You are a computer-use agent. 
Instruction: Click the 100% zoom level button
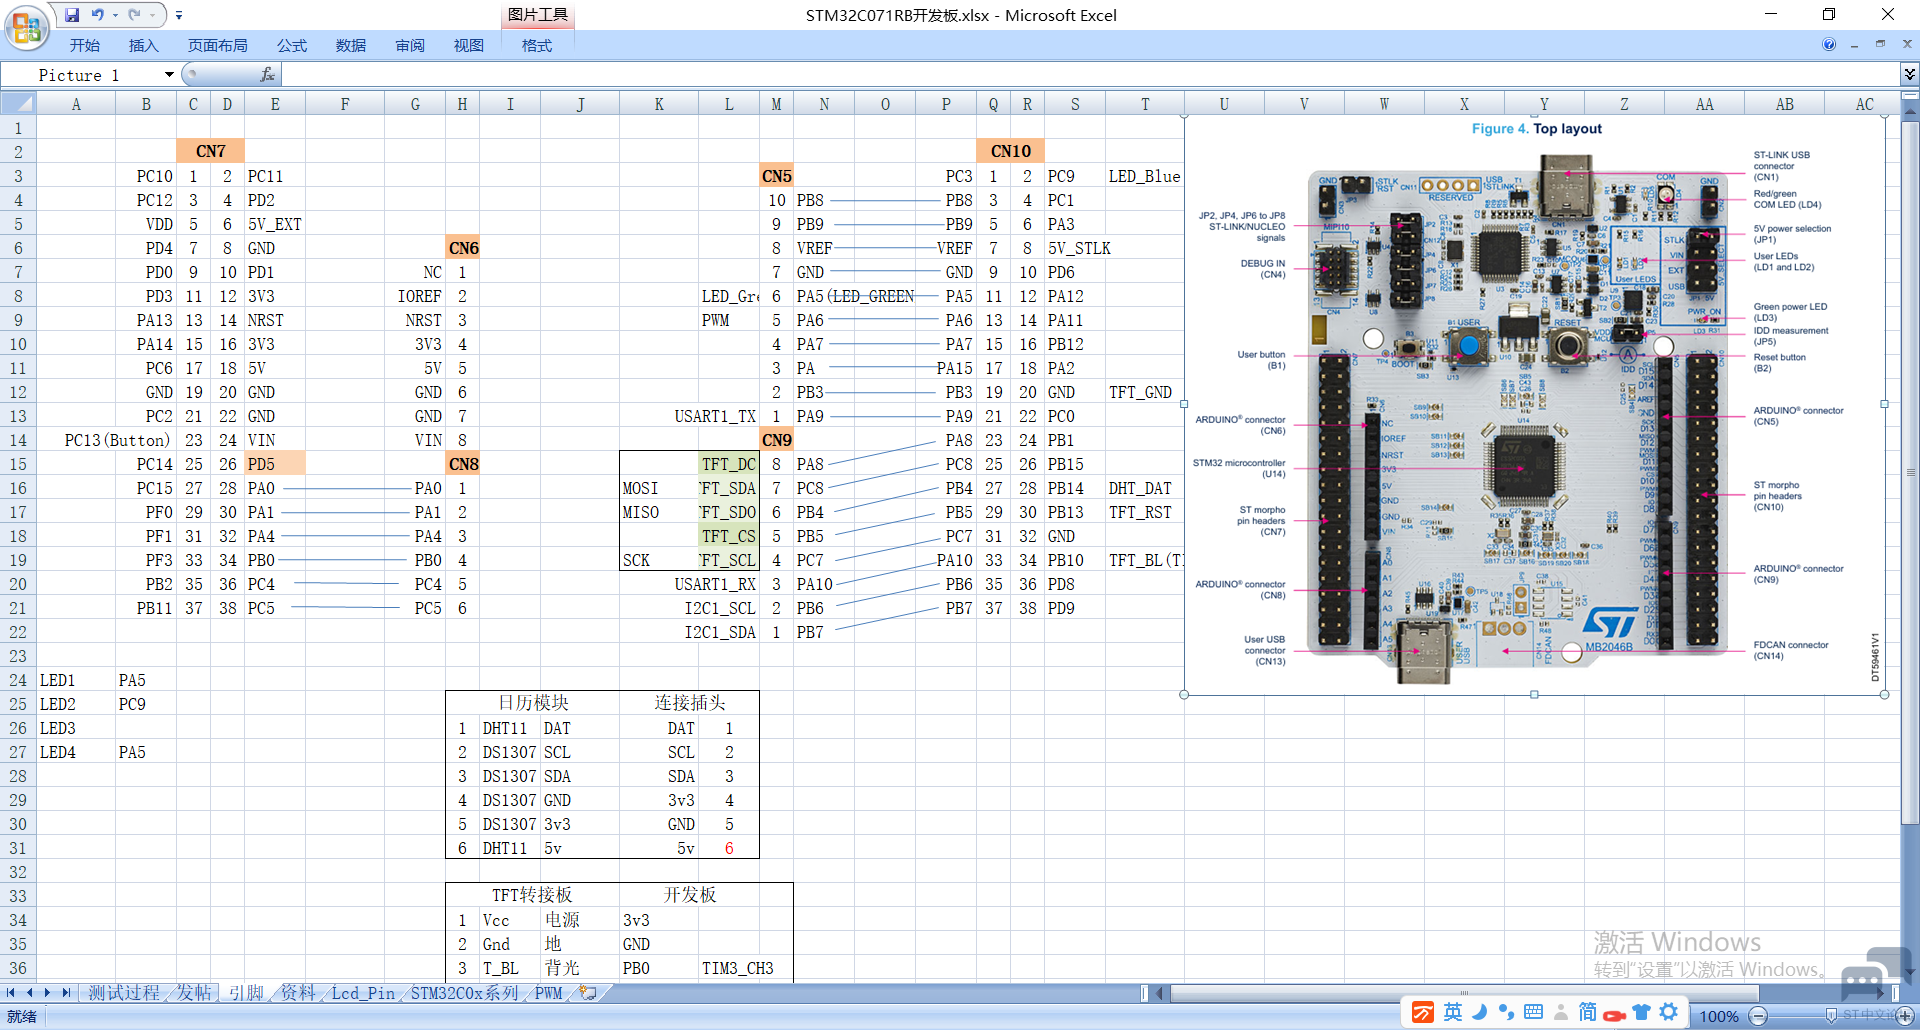1719,1016
